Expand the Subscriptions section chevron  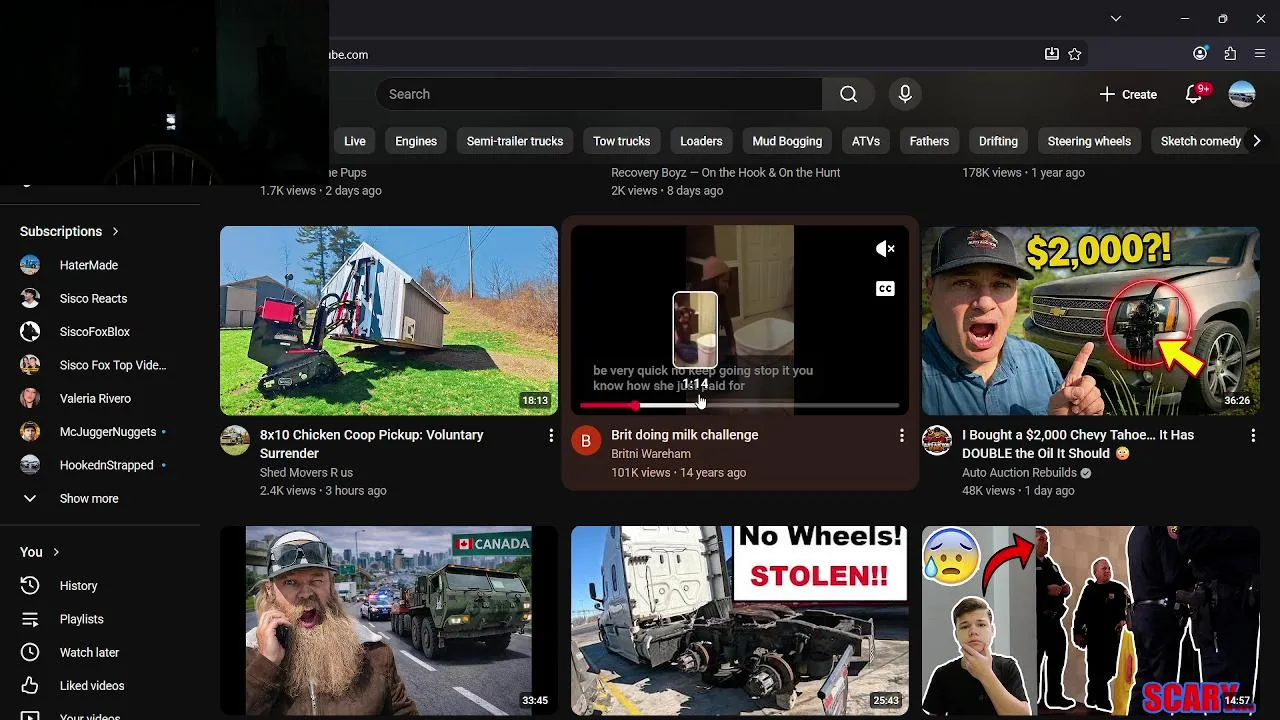coord(115,231)
